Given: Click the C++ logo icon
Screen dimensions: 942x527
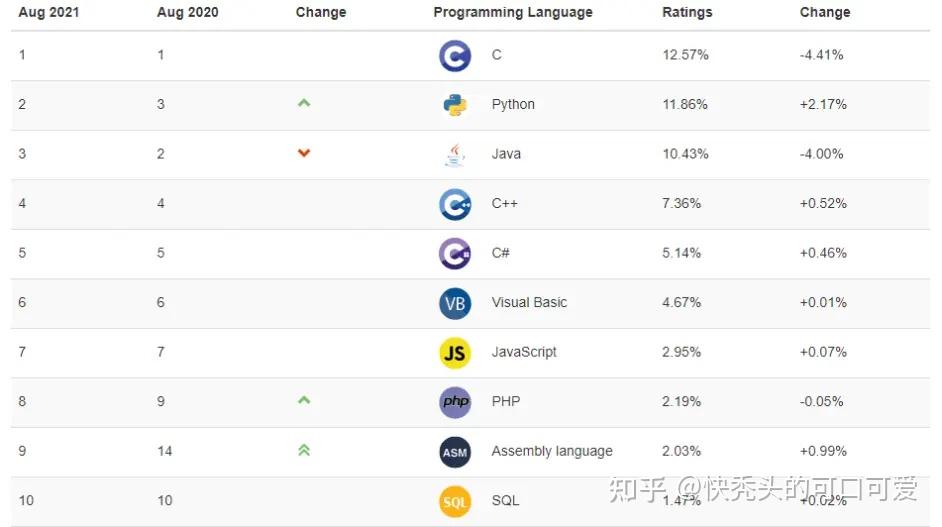Looking at the screenshot, I should (x=455, y=204).
